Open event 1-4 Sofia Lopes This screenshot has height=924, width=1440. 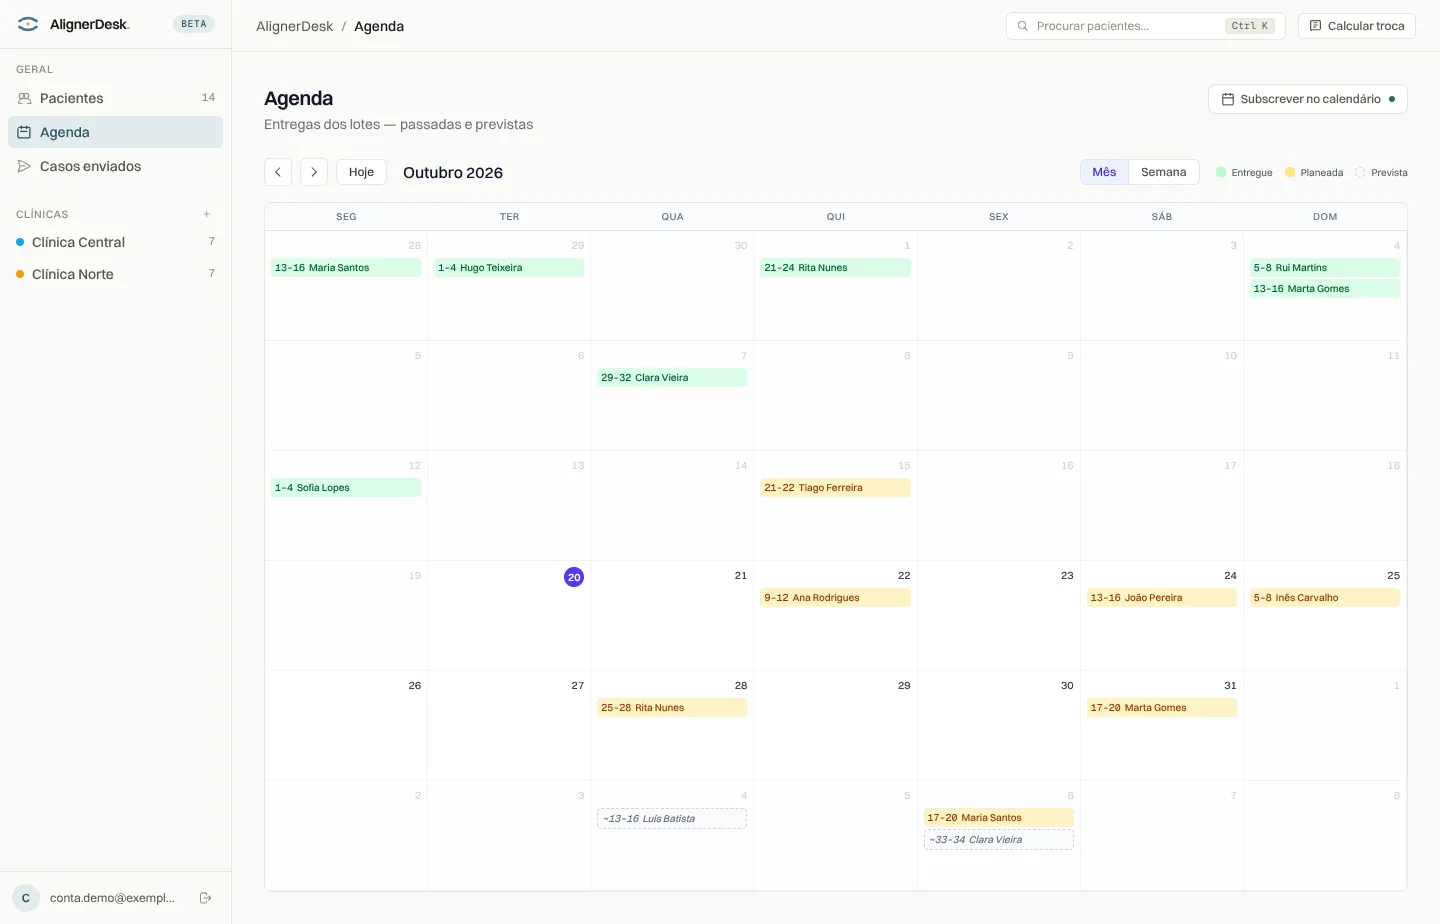click(346, 488)
